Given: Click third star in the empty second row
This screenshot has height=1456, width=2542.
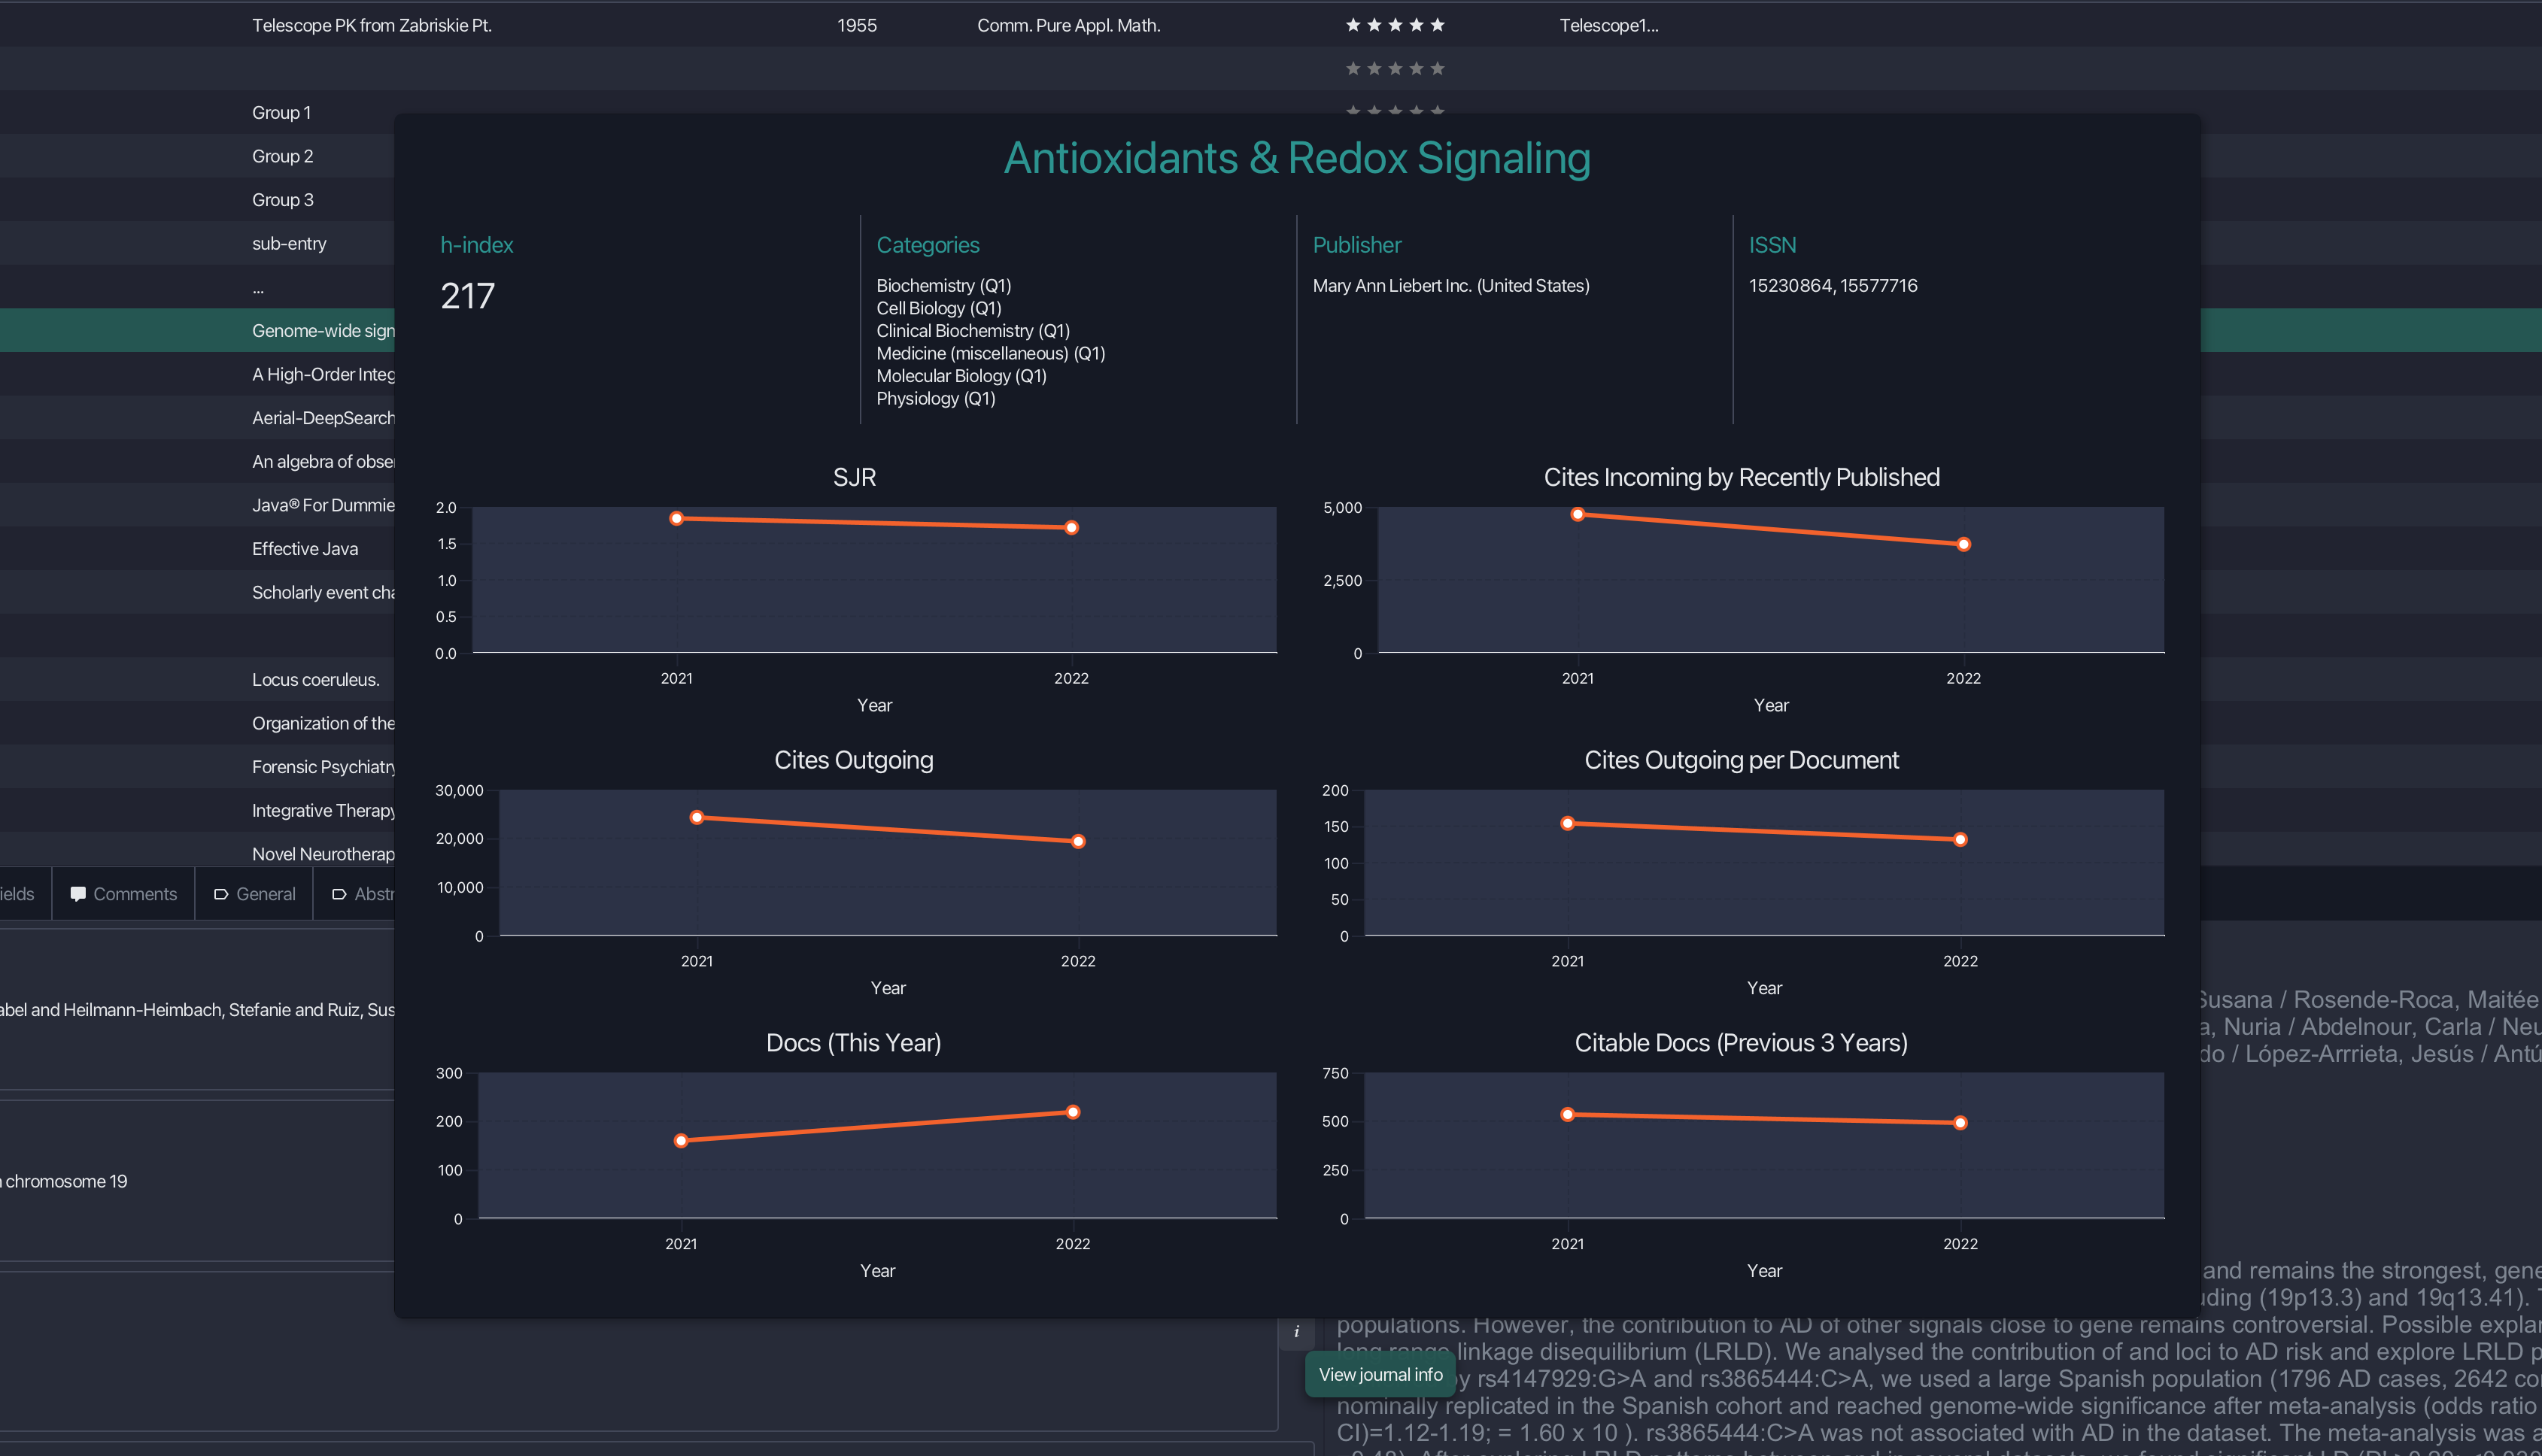Looking at the screenshot, I should click(x=1395, y=69).
